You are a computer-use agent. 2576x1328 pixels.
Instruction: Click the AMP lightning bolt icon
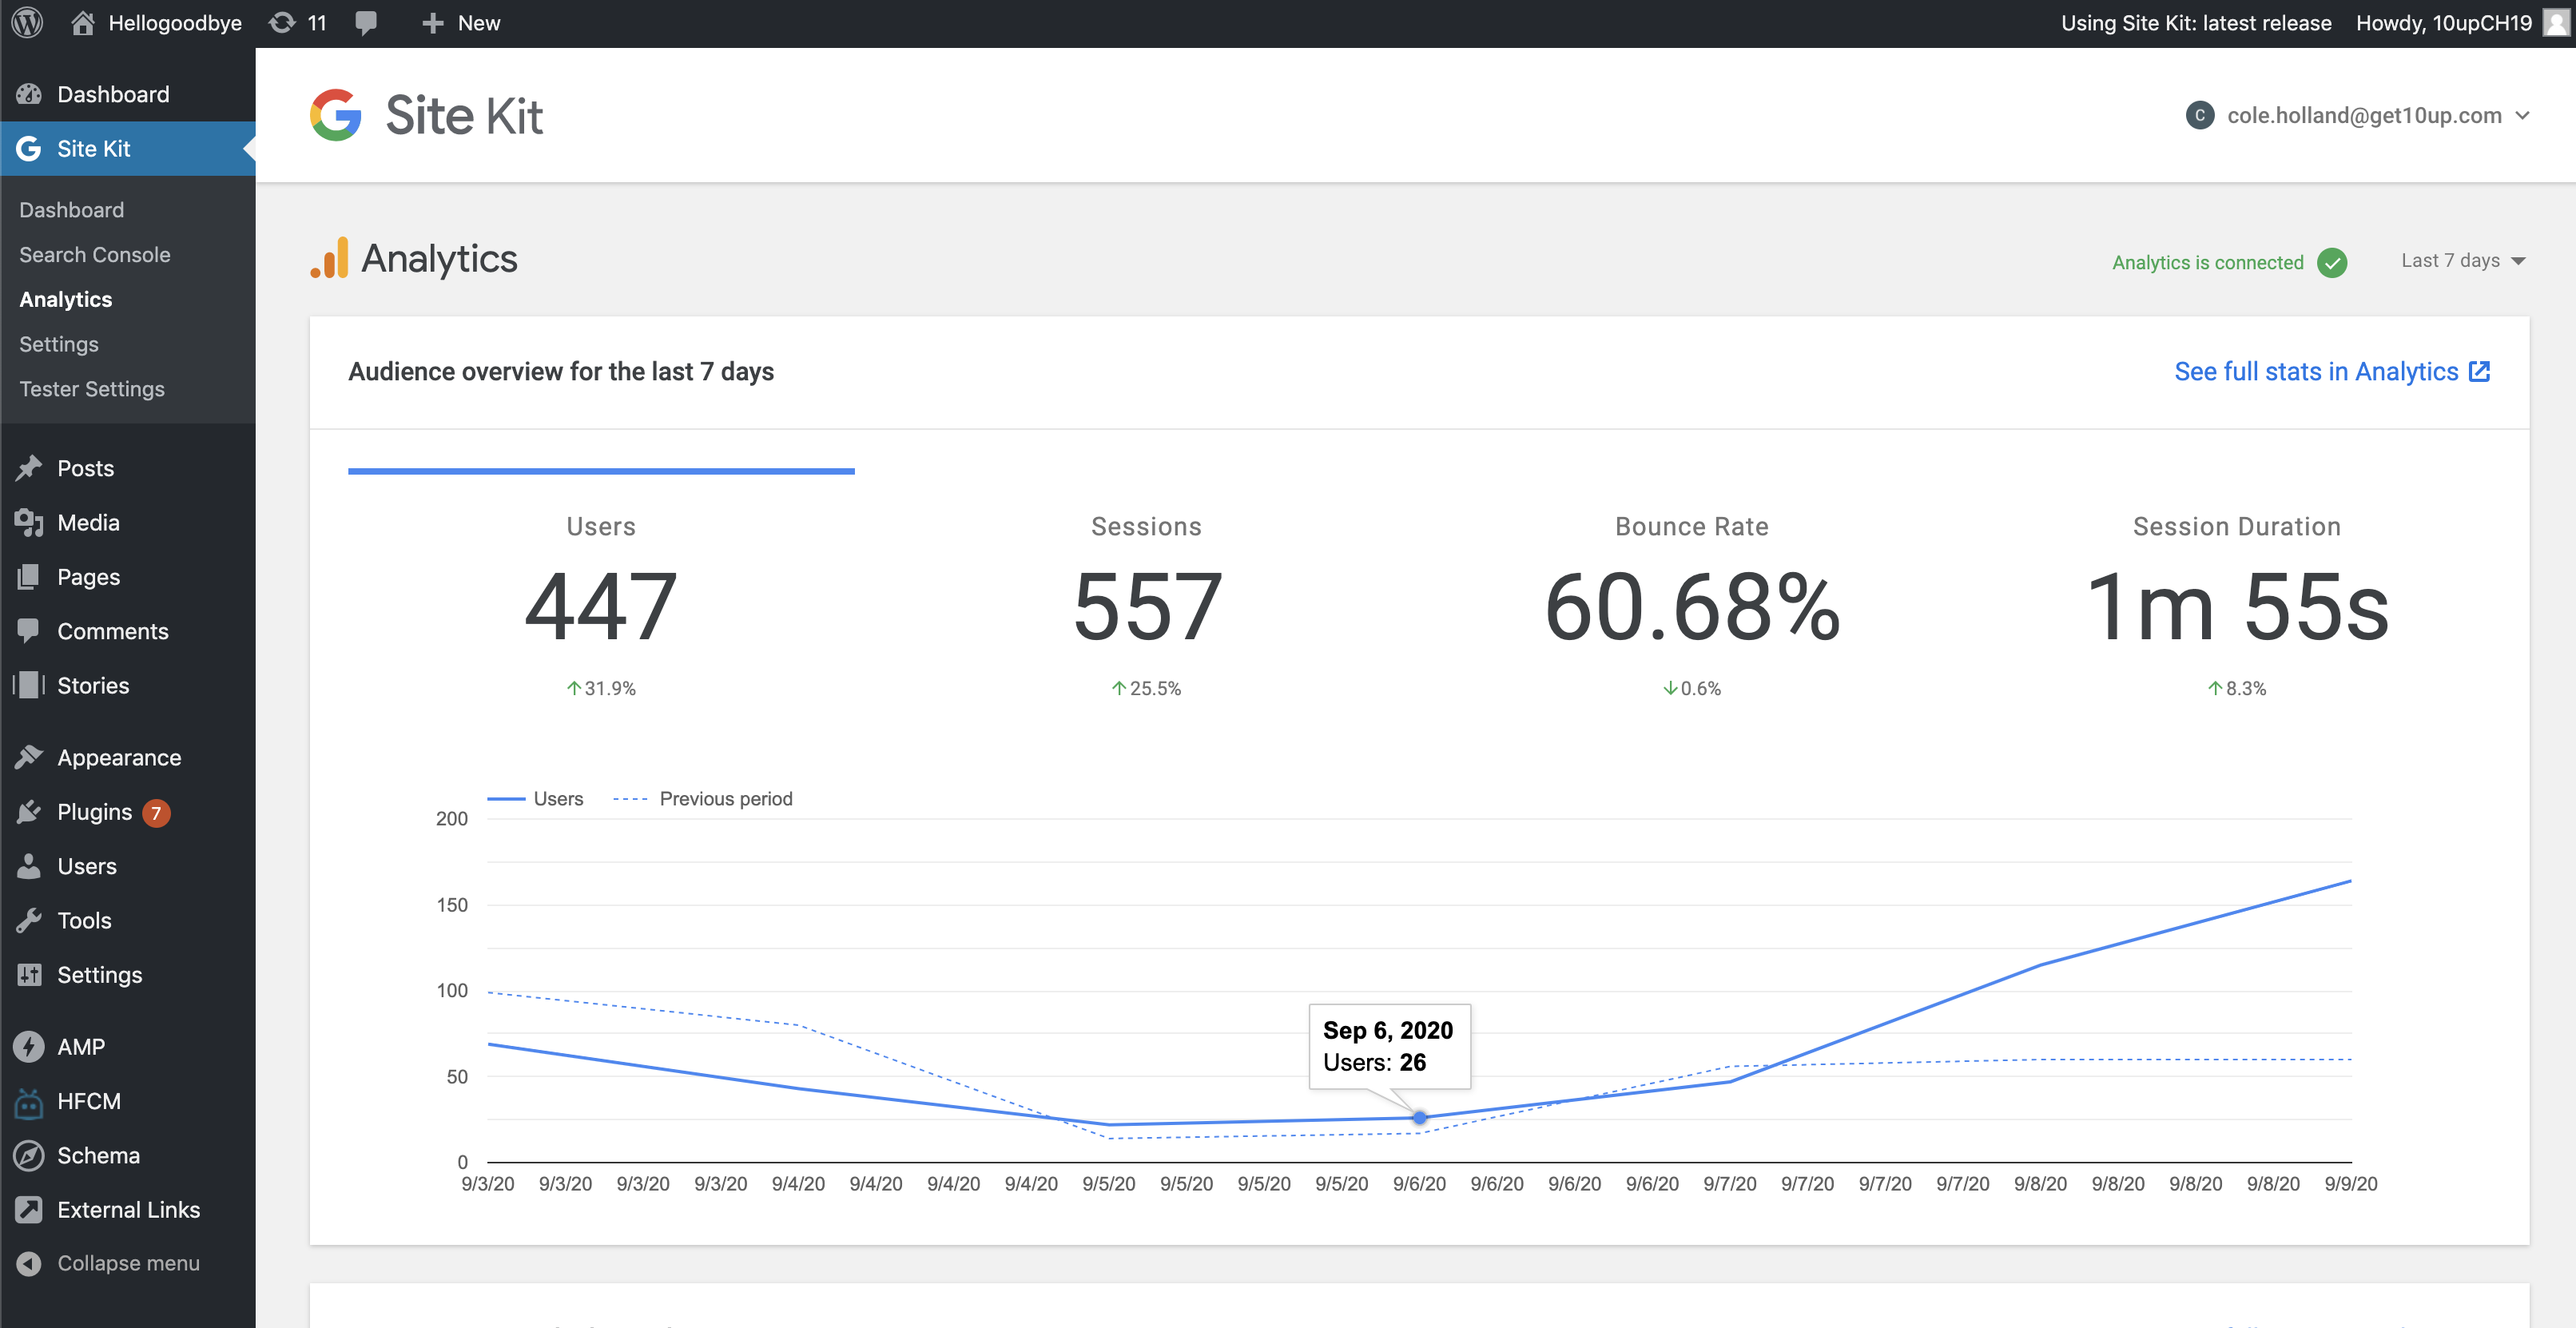[29, 1047]
